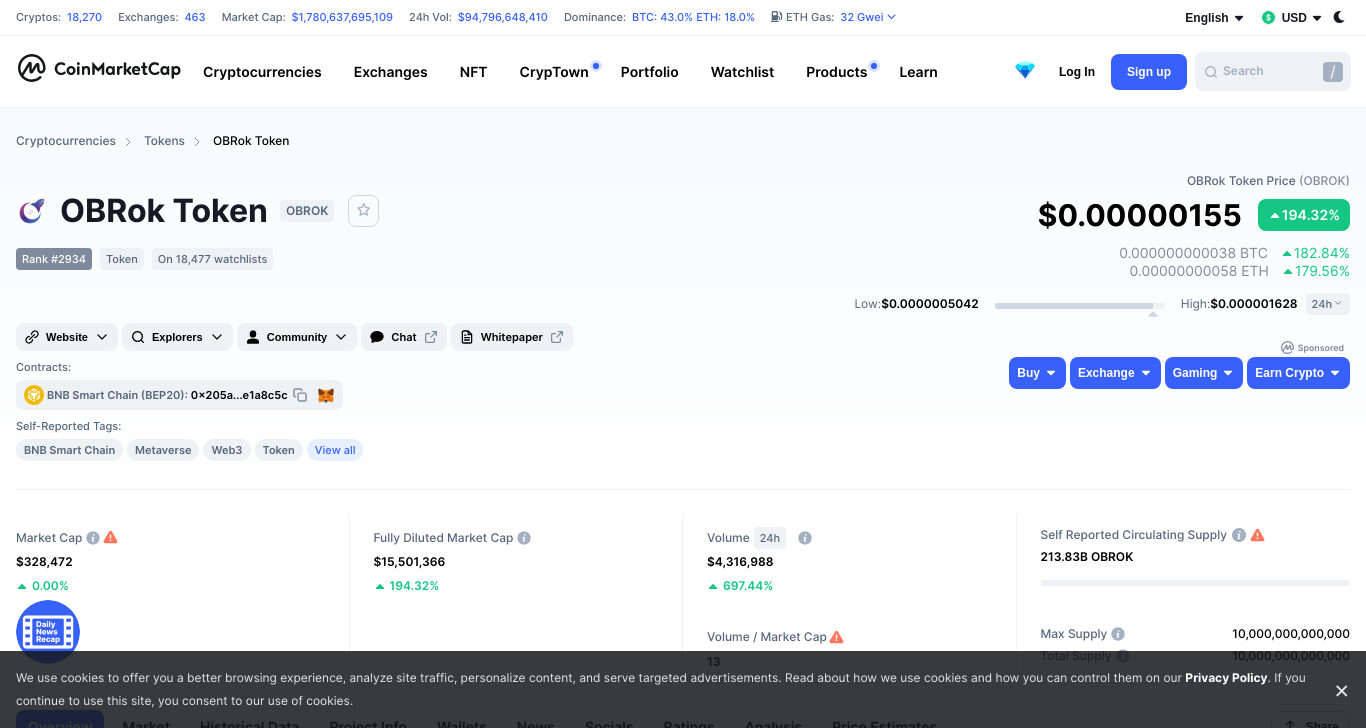Click Volume / Market Cap warning icon
The height and width of the screenshot is (728, 1366).
click(x=837, y=637)
